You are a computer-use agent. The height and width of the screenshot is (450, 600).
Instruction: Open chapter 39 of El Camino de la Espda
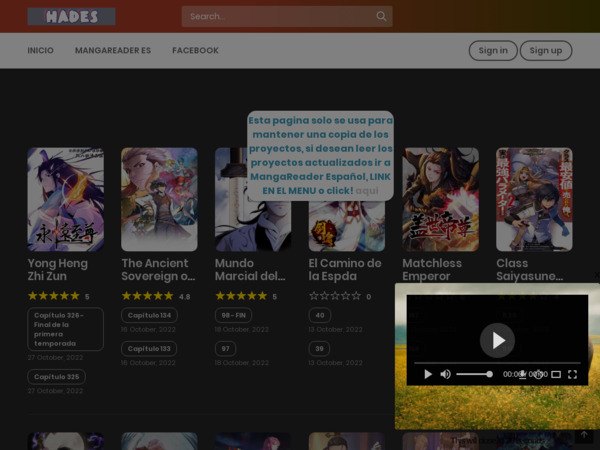319,349
